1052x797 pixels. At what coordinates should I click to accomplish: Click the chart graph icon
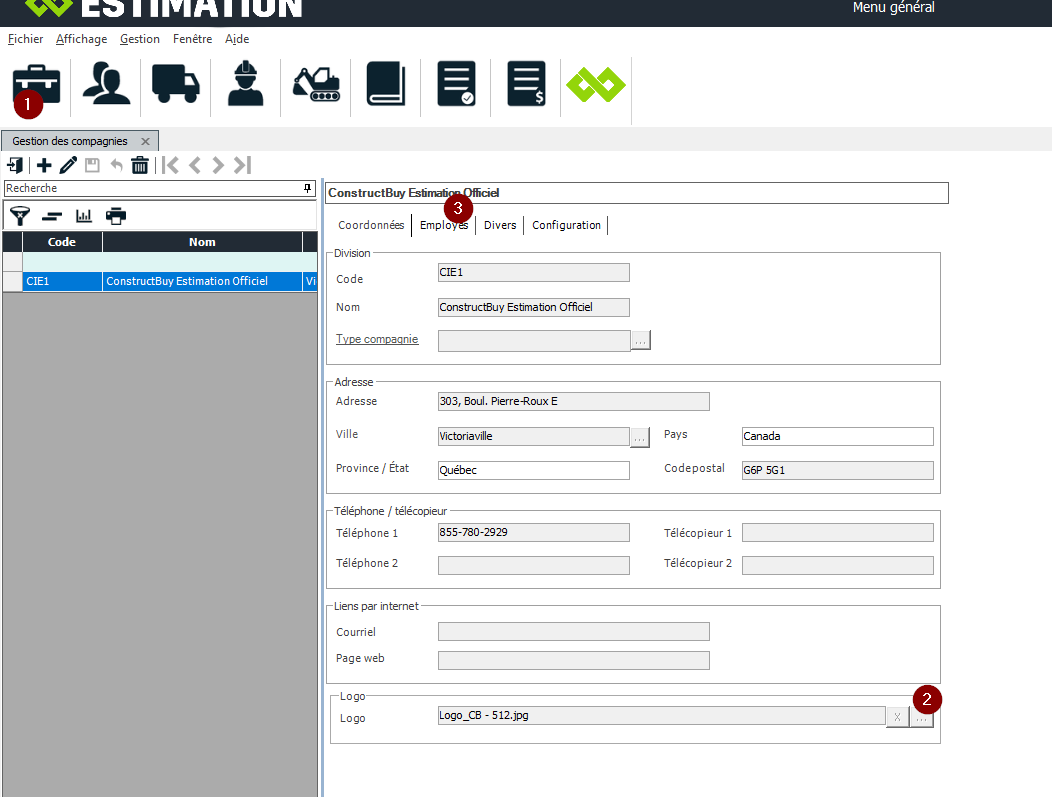[84, 216]
